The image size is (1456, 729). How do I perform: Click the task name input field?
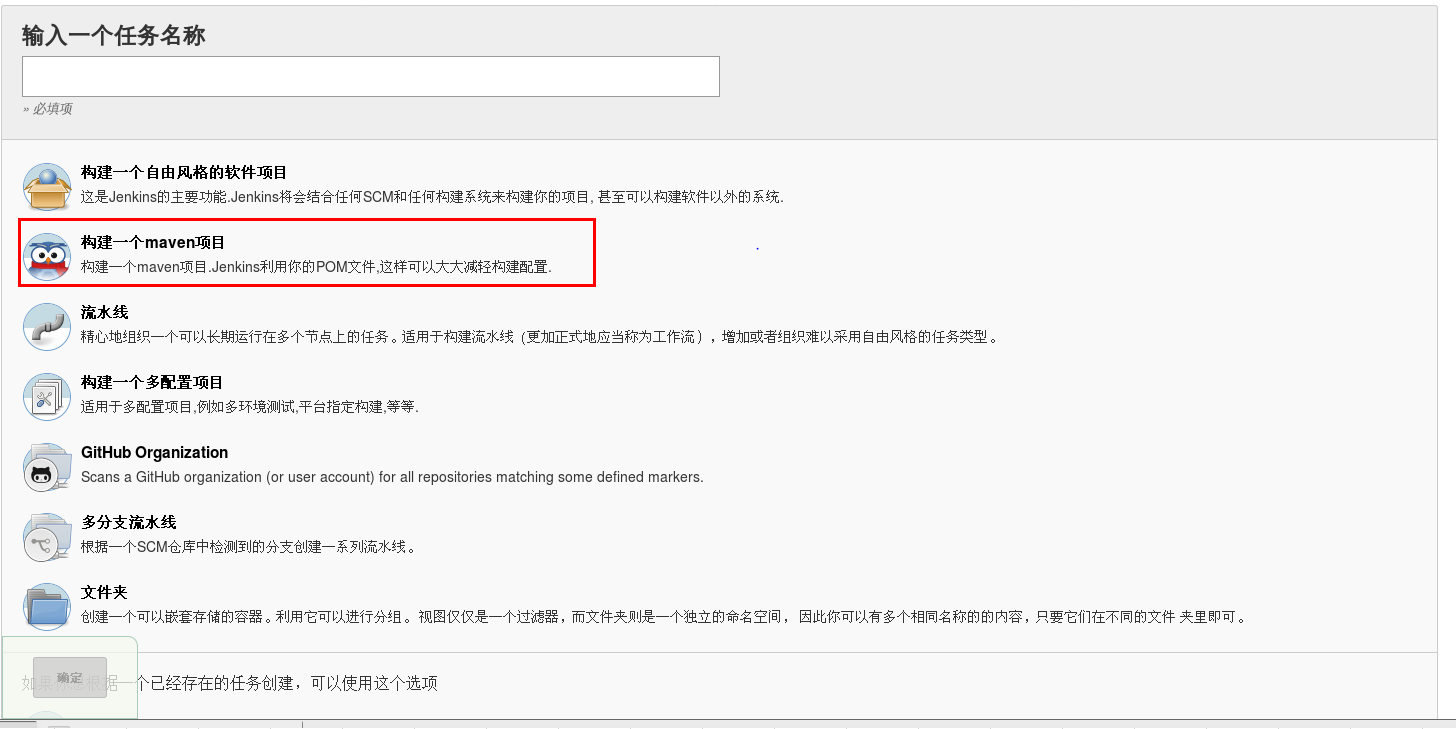click(371, 77)
